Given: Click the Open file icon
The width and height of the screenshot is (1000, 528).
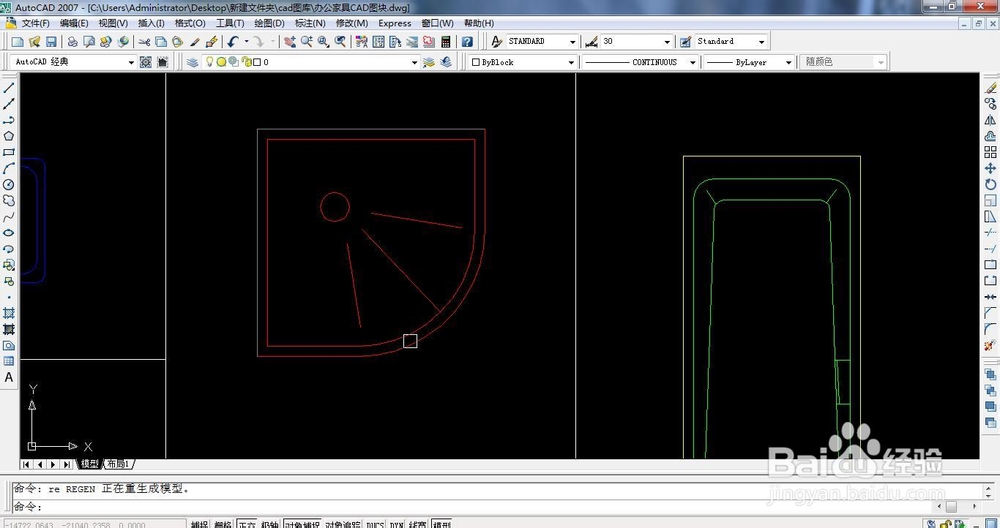Looking at the screenshot, I should pyautogui.click(x=34, y=41).
